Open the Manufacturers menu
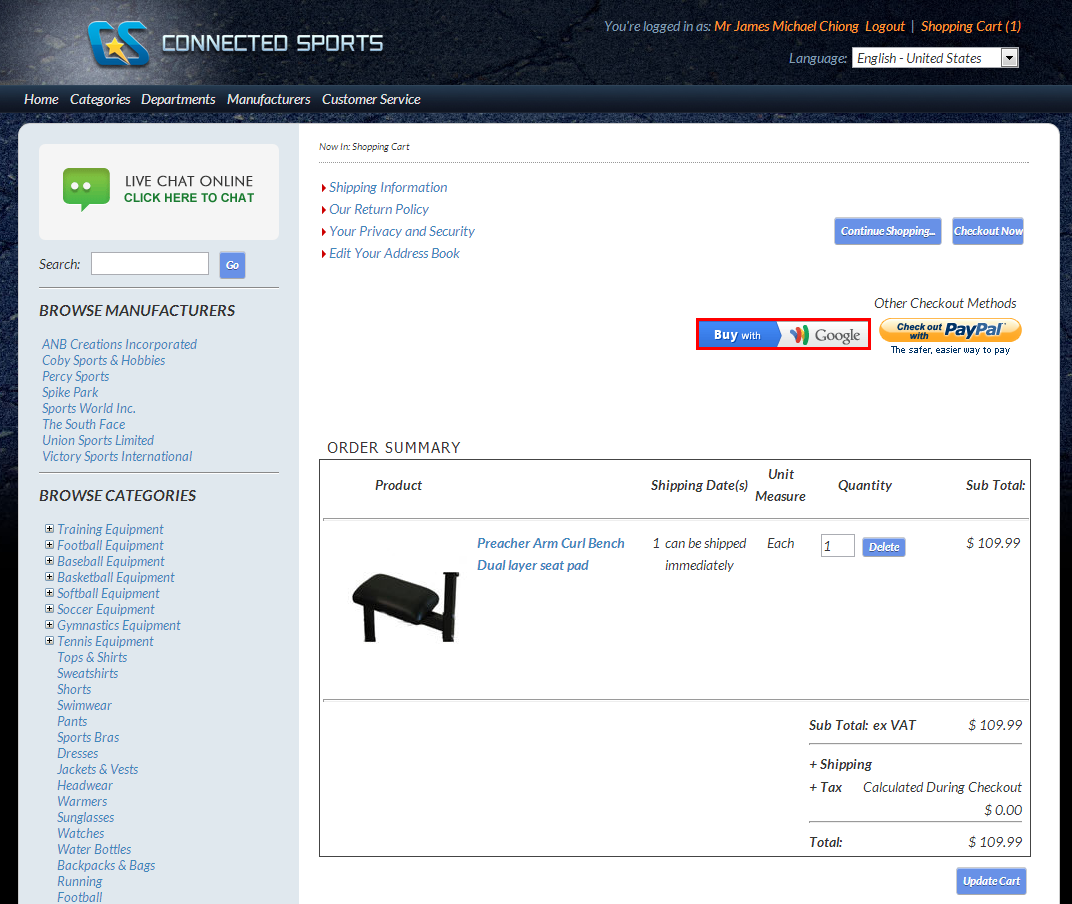 268,99
